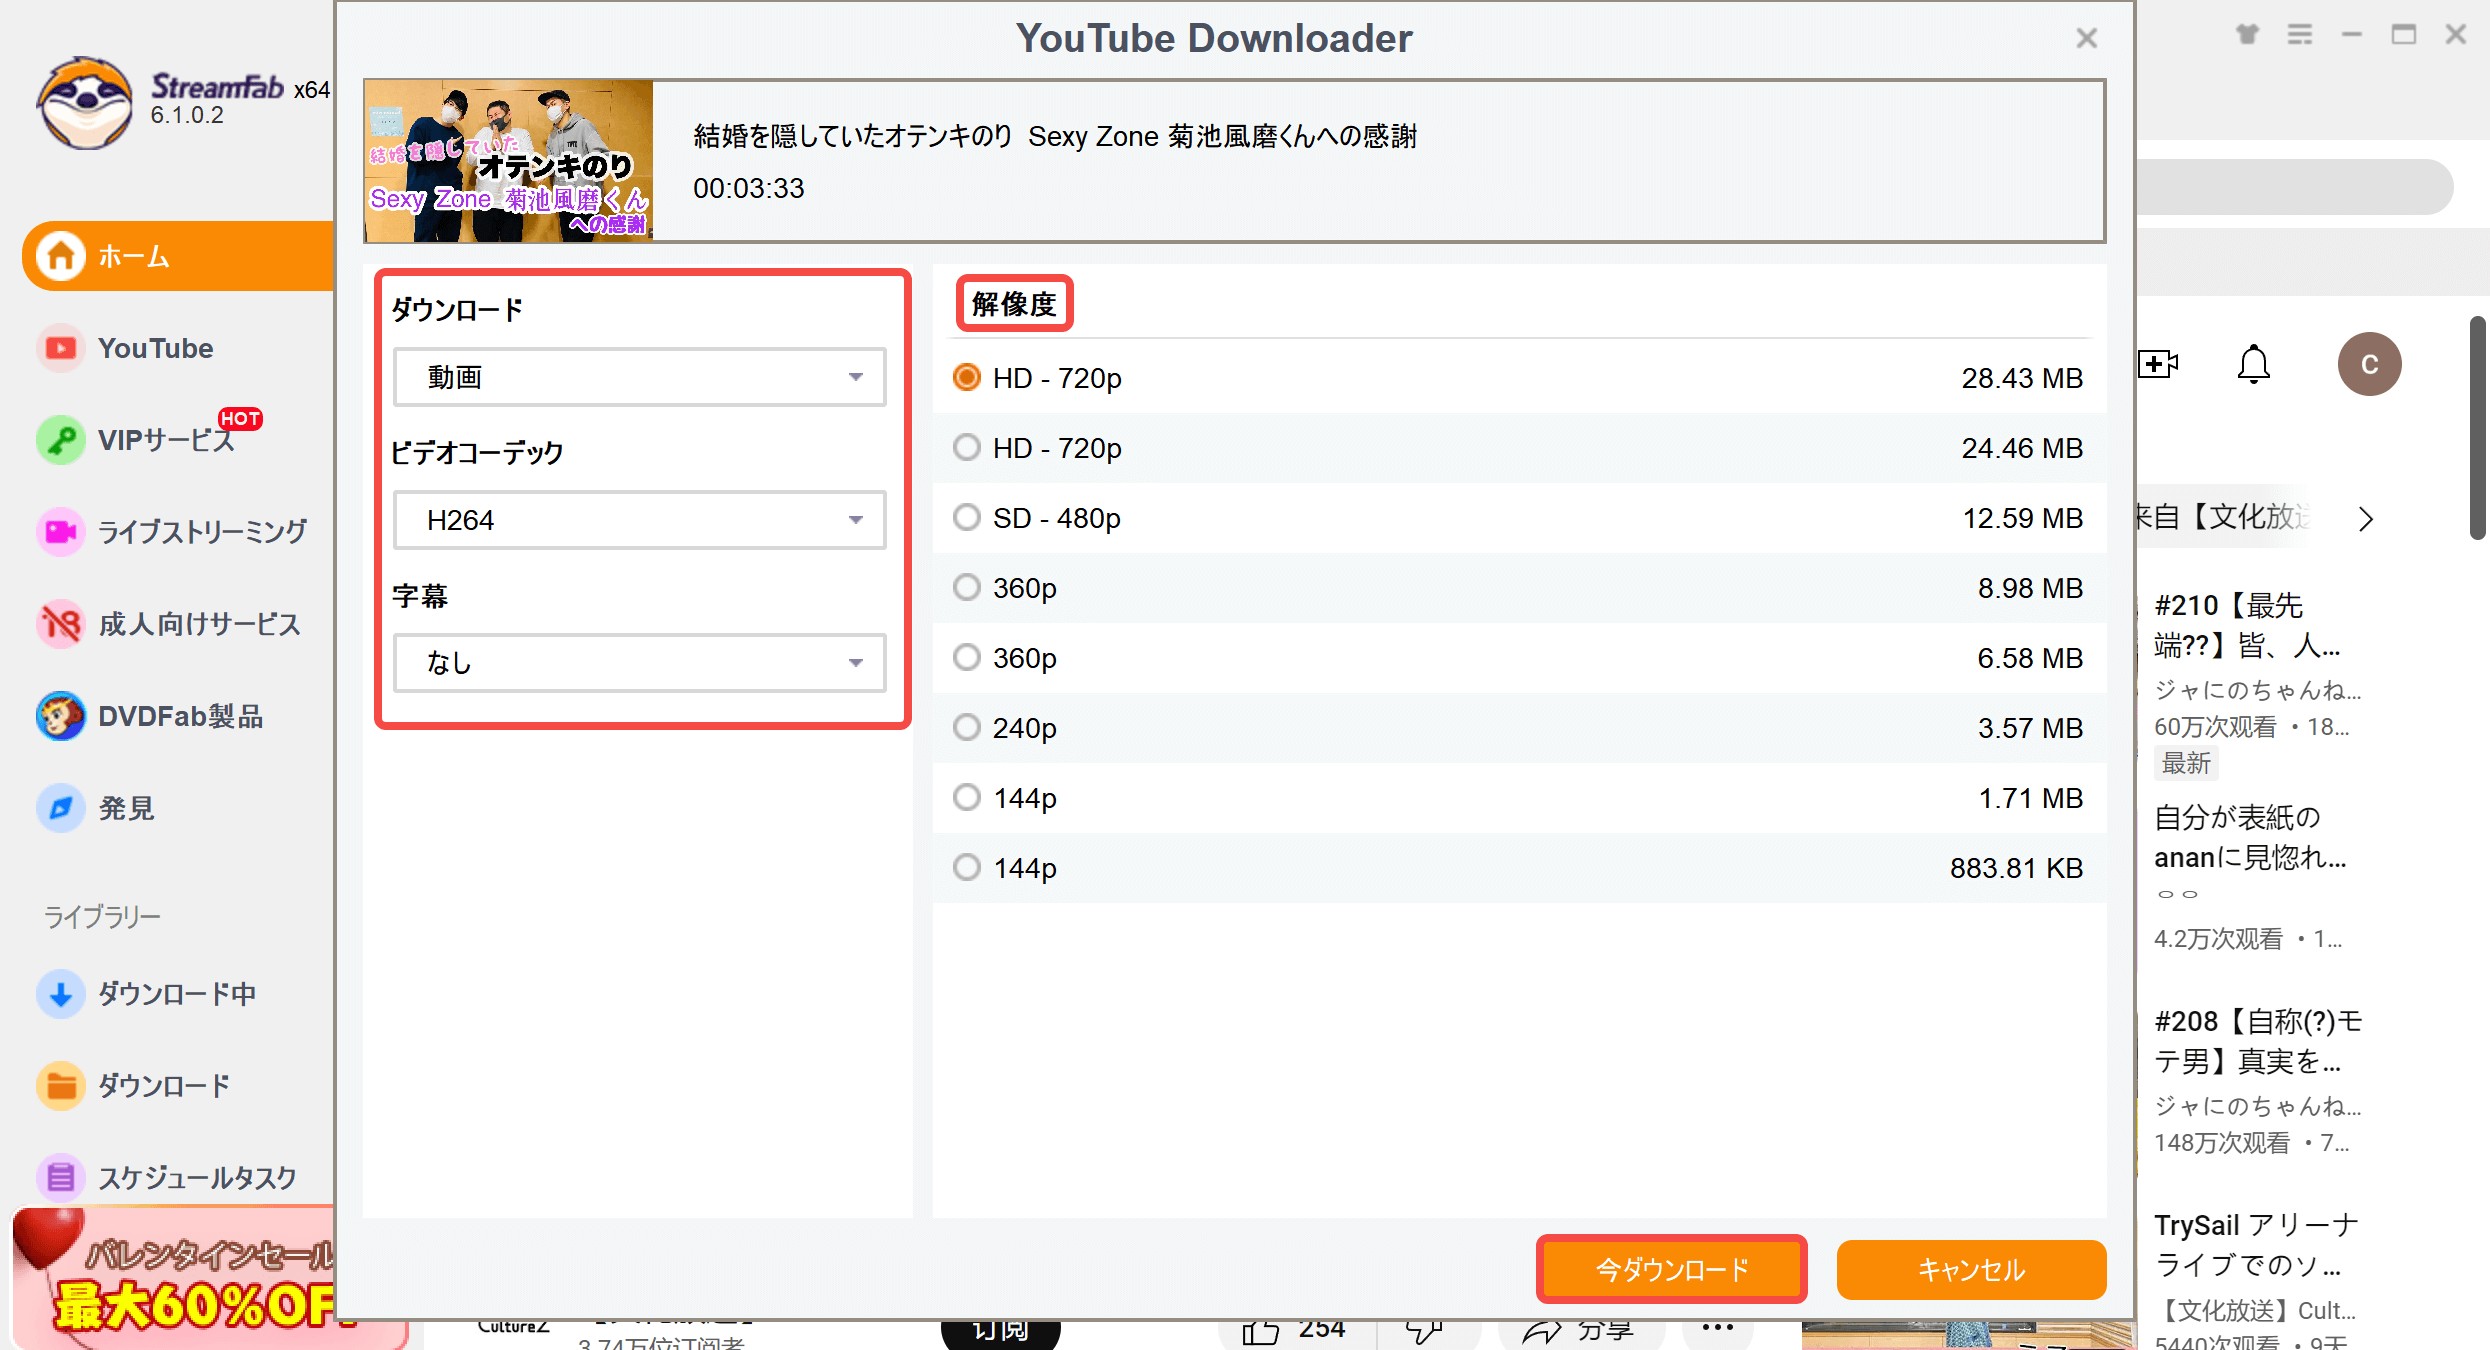This screenshot has height=1350, width=2490.
Task: Click the 最新 tag under video #210
Action: pos(2186,764)
